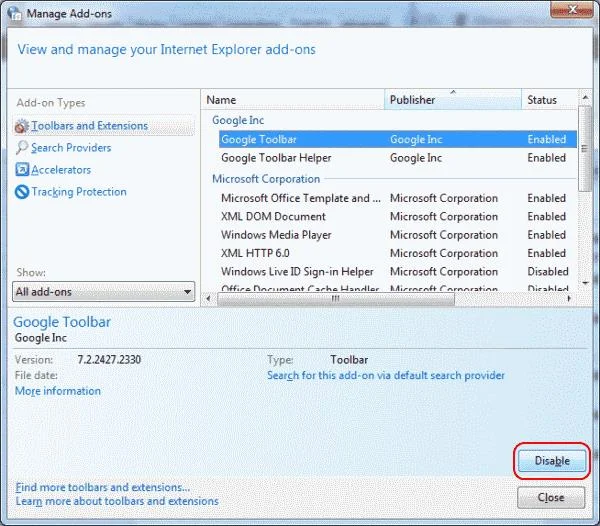Sort list by Status column header
Screen dimensions: 600x526
[549, 100]
